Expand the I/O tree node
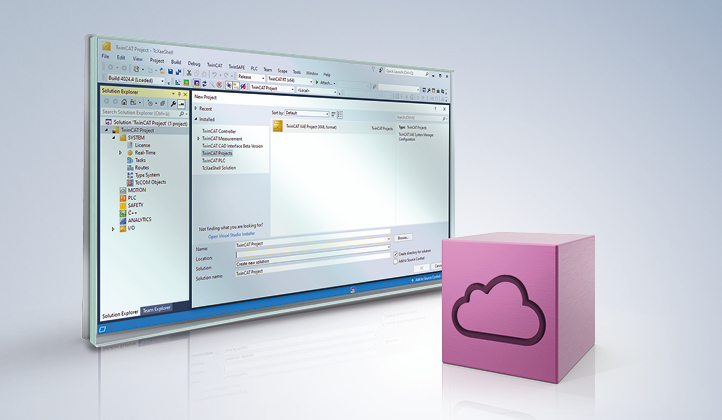The height and width of the screenshot is (420, 722). pyautogui.click(x=113, y=228)
